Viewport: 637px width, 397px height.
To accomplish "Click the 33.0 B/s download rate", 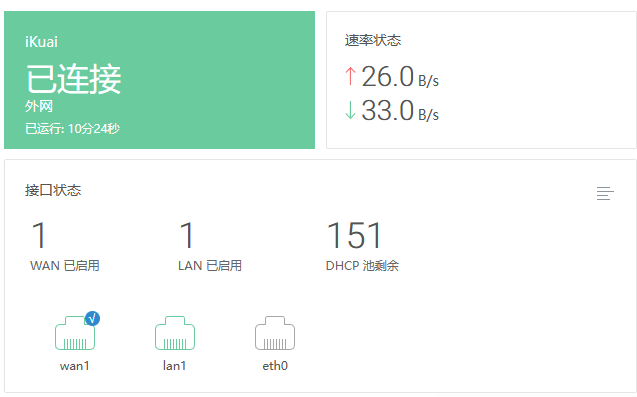I will [400, 110].
